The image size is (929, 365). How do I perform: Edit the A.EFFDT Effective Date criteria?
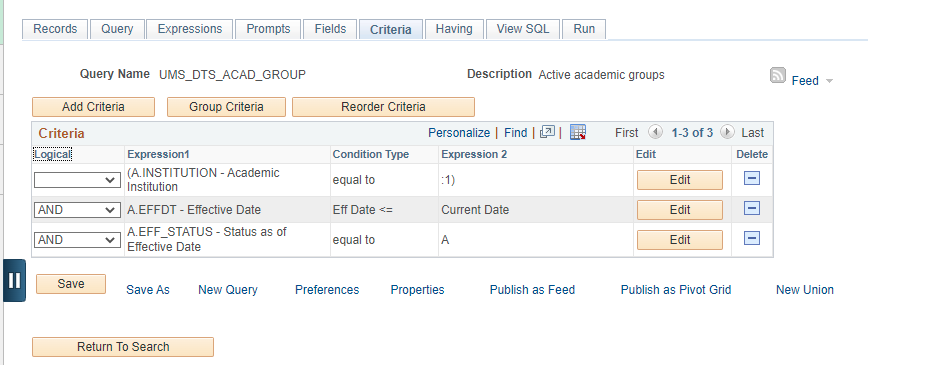[680, 210]
